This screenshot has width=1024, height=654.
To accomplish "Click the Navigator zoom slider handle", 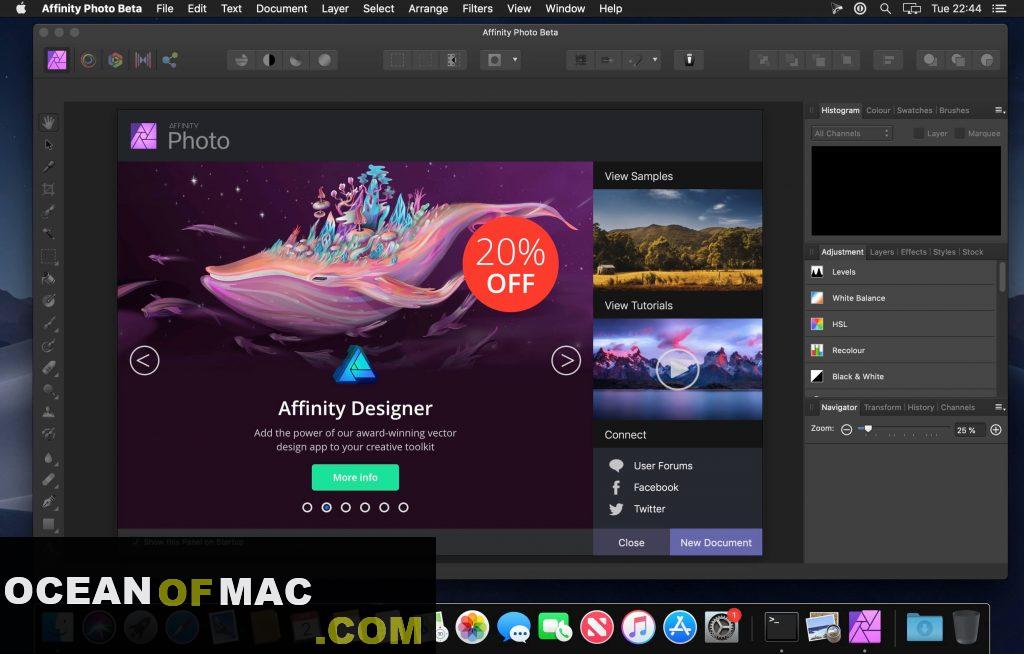I will point(868,429).
